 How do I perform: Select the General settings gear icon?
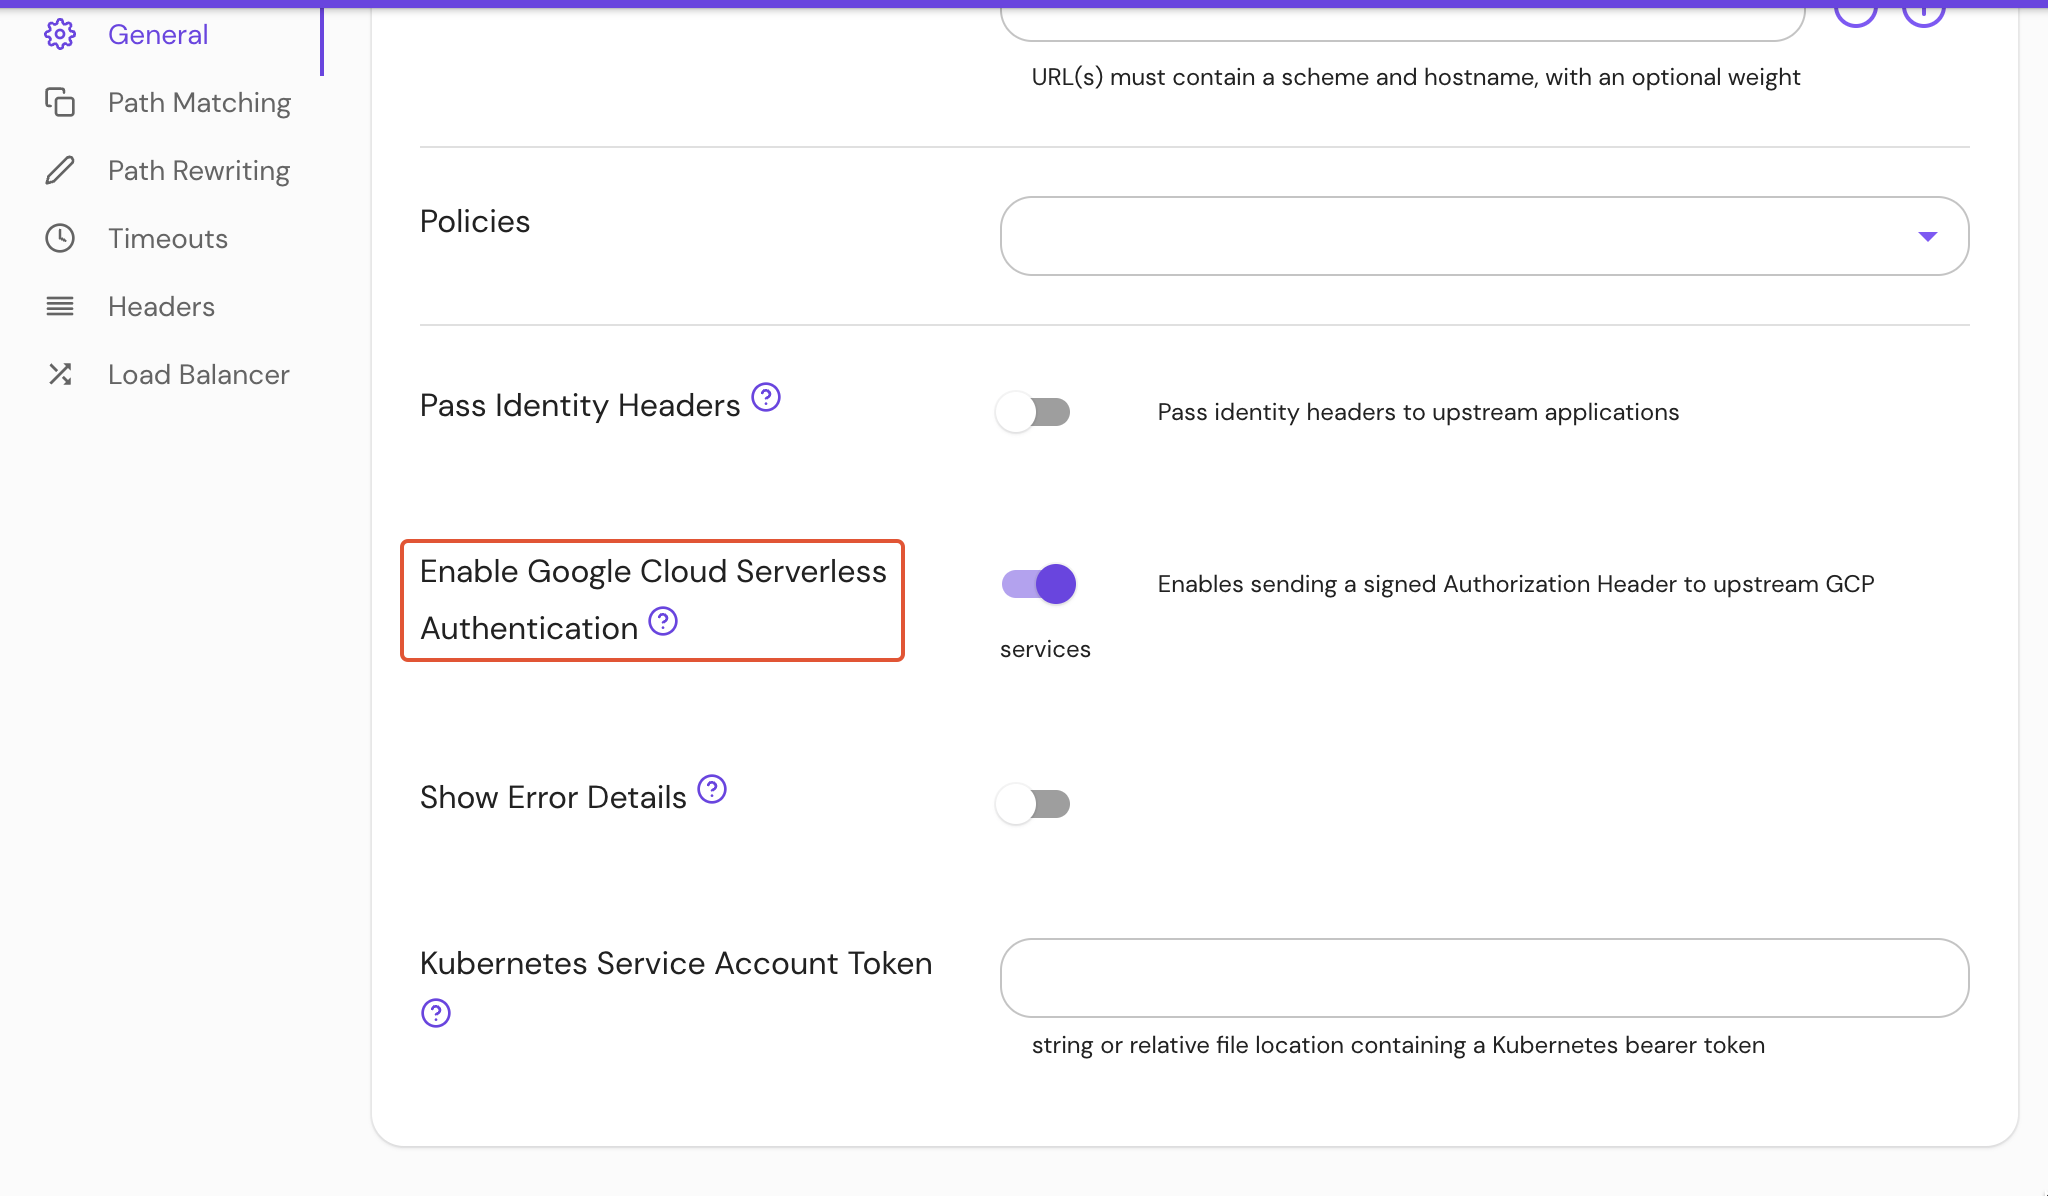[x=60, y=33]
